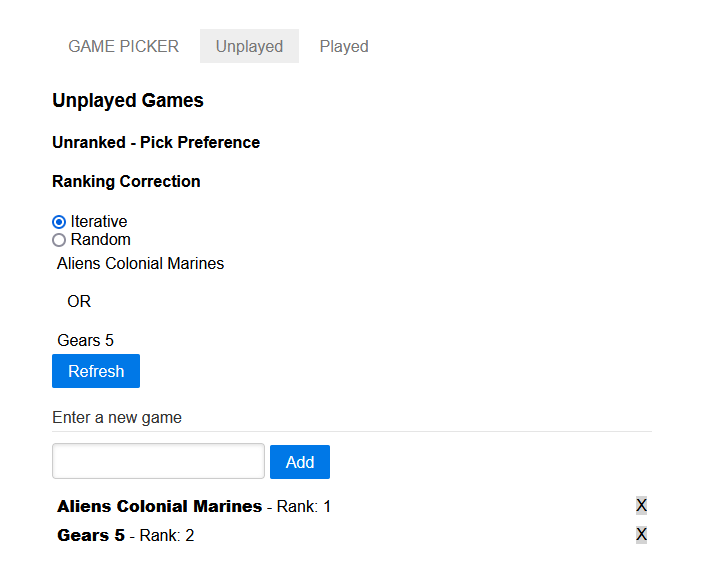The height and width of the screenshot is (573, 703).
Task: Focus the new game text field
Action: (x=158, y=462)
